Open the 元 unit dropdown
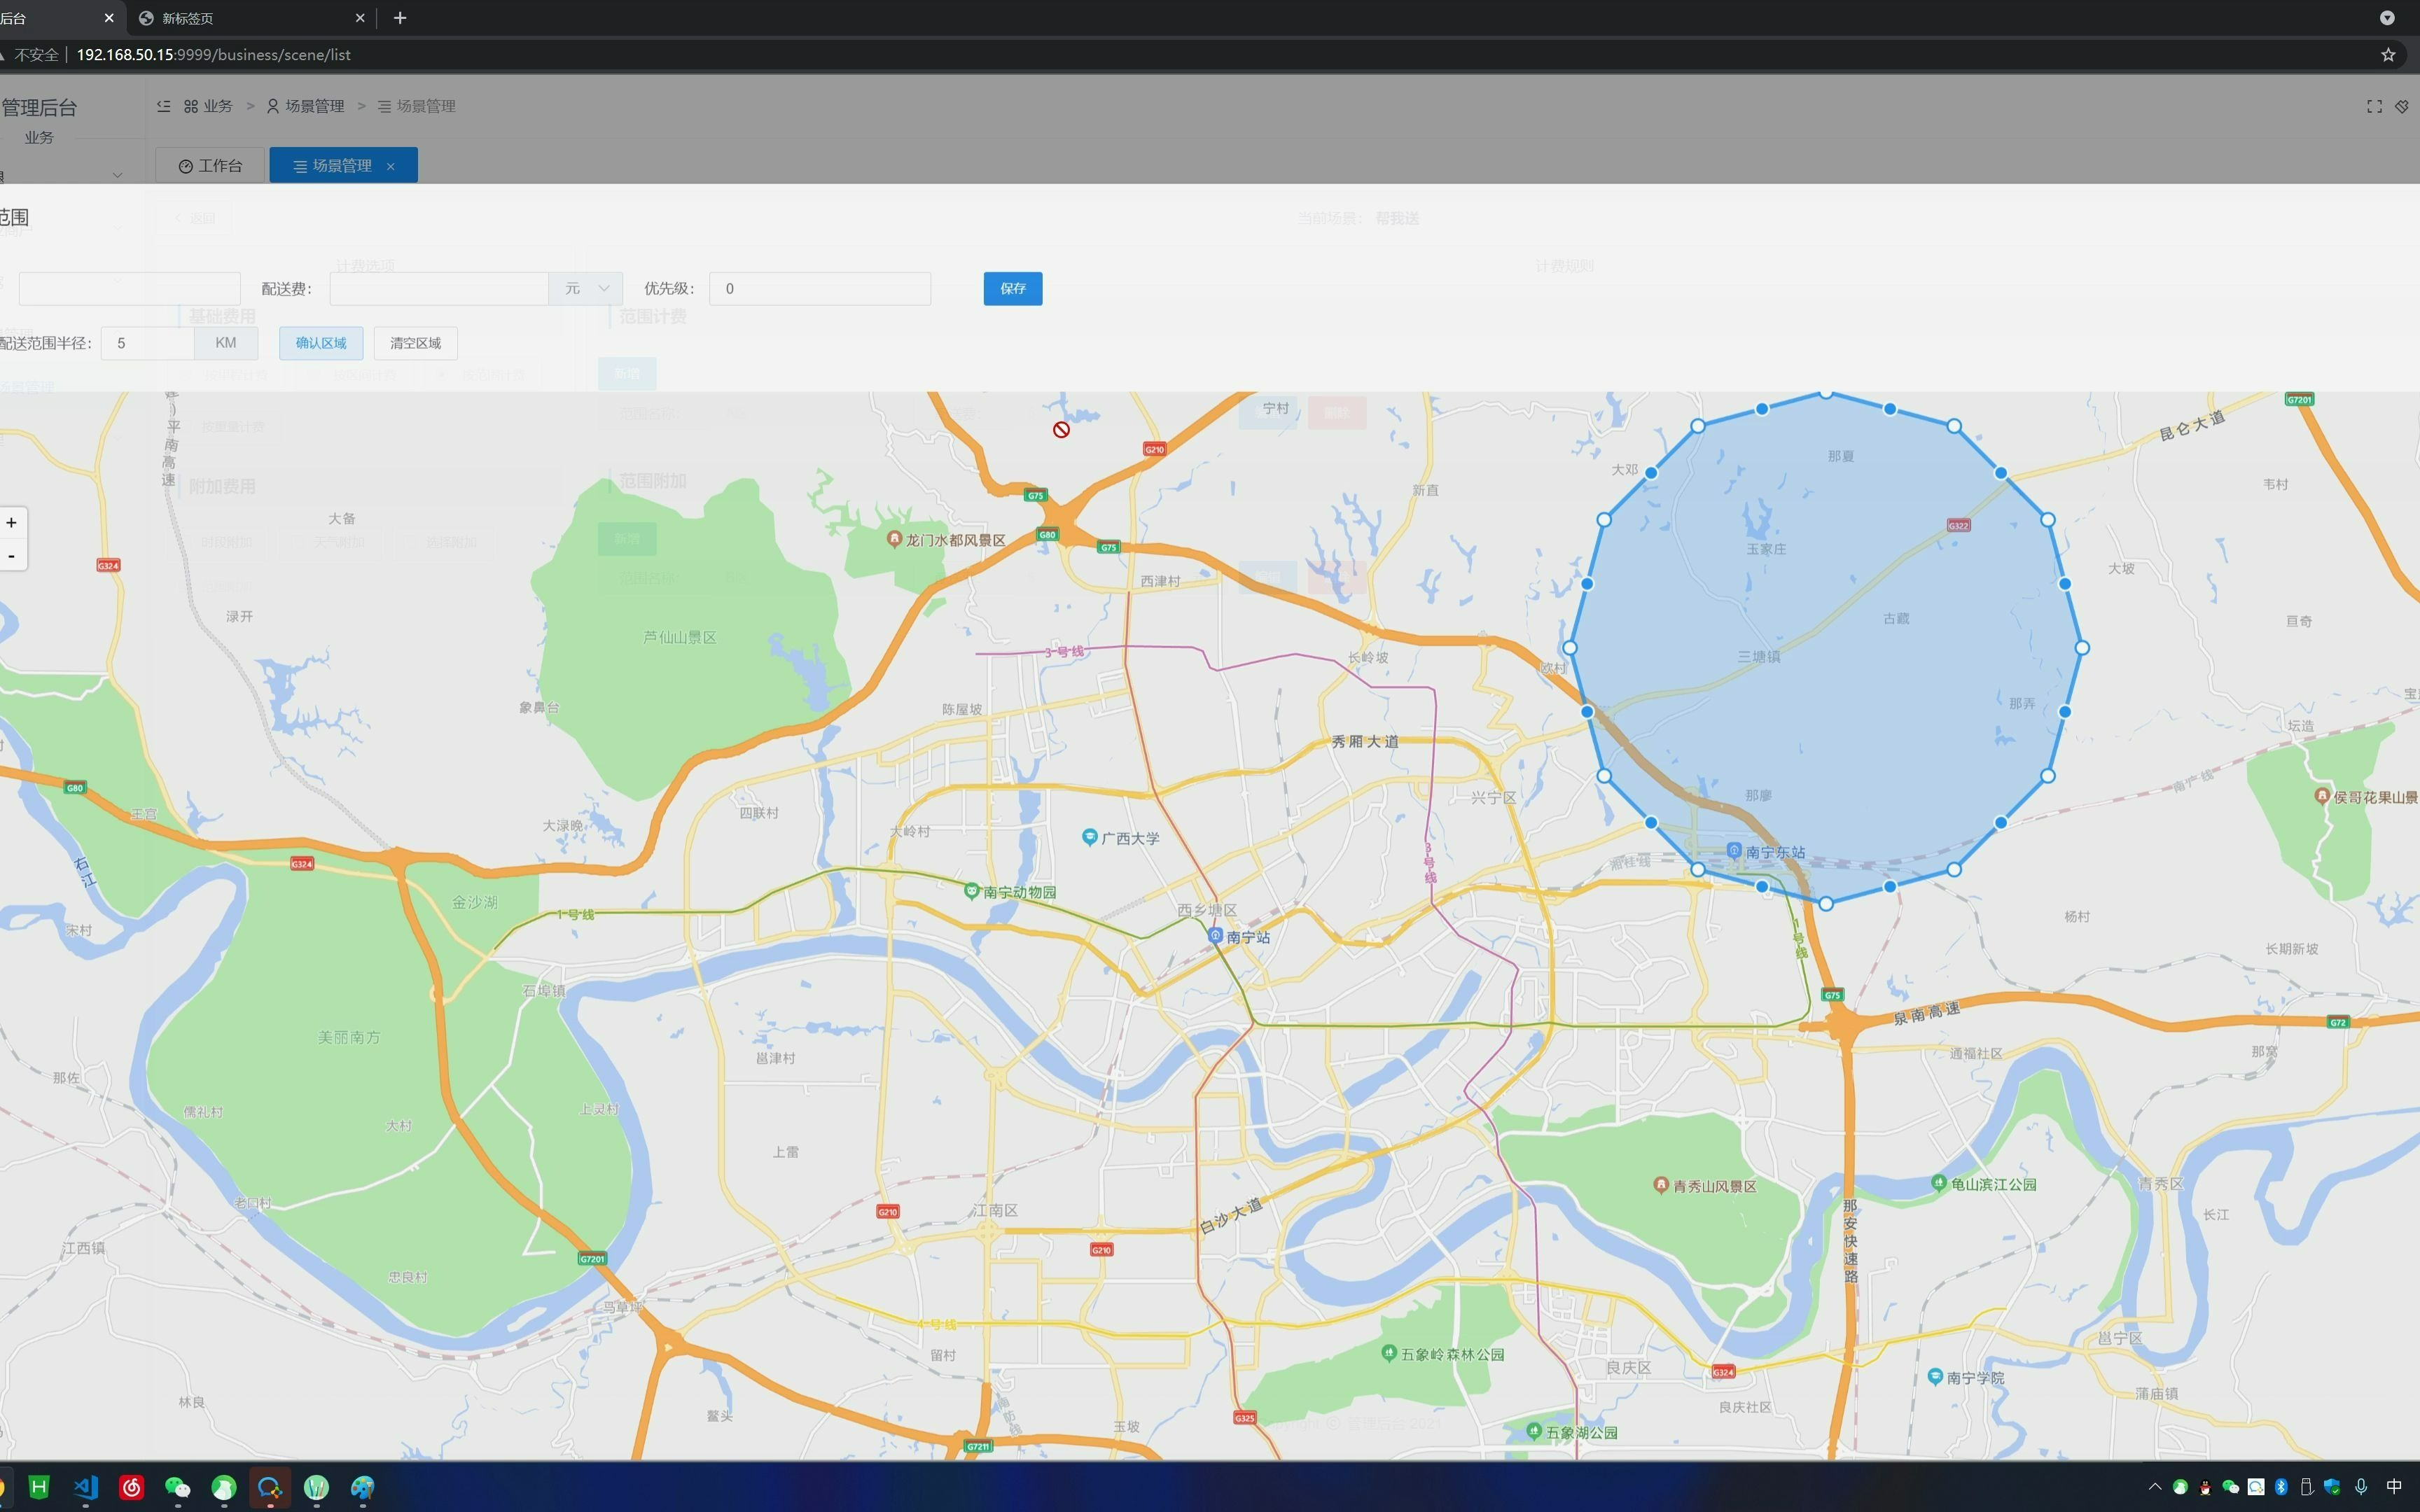Viewport: 2420px width, 1512px height. point(586,288)
